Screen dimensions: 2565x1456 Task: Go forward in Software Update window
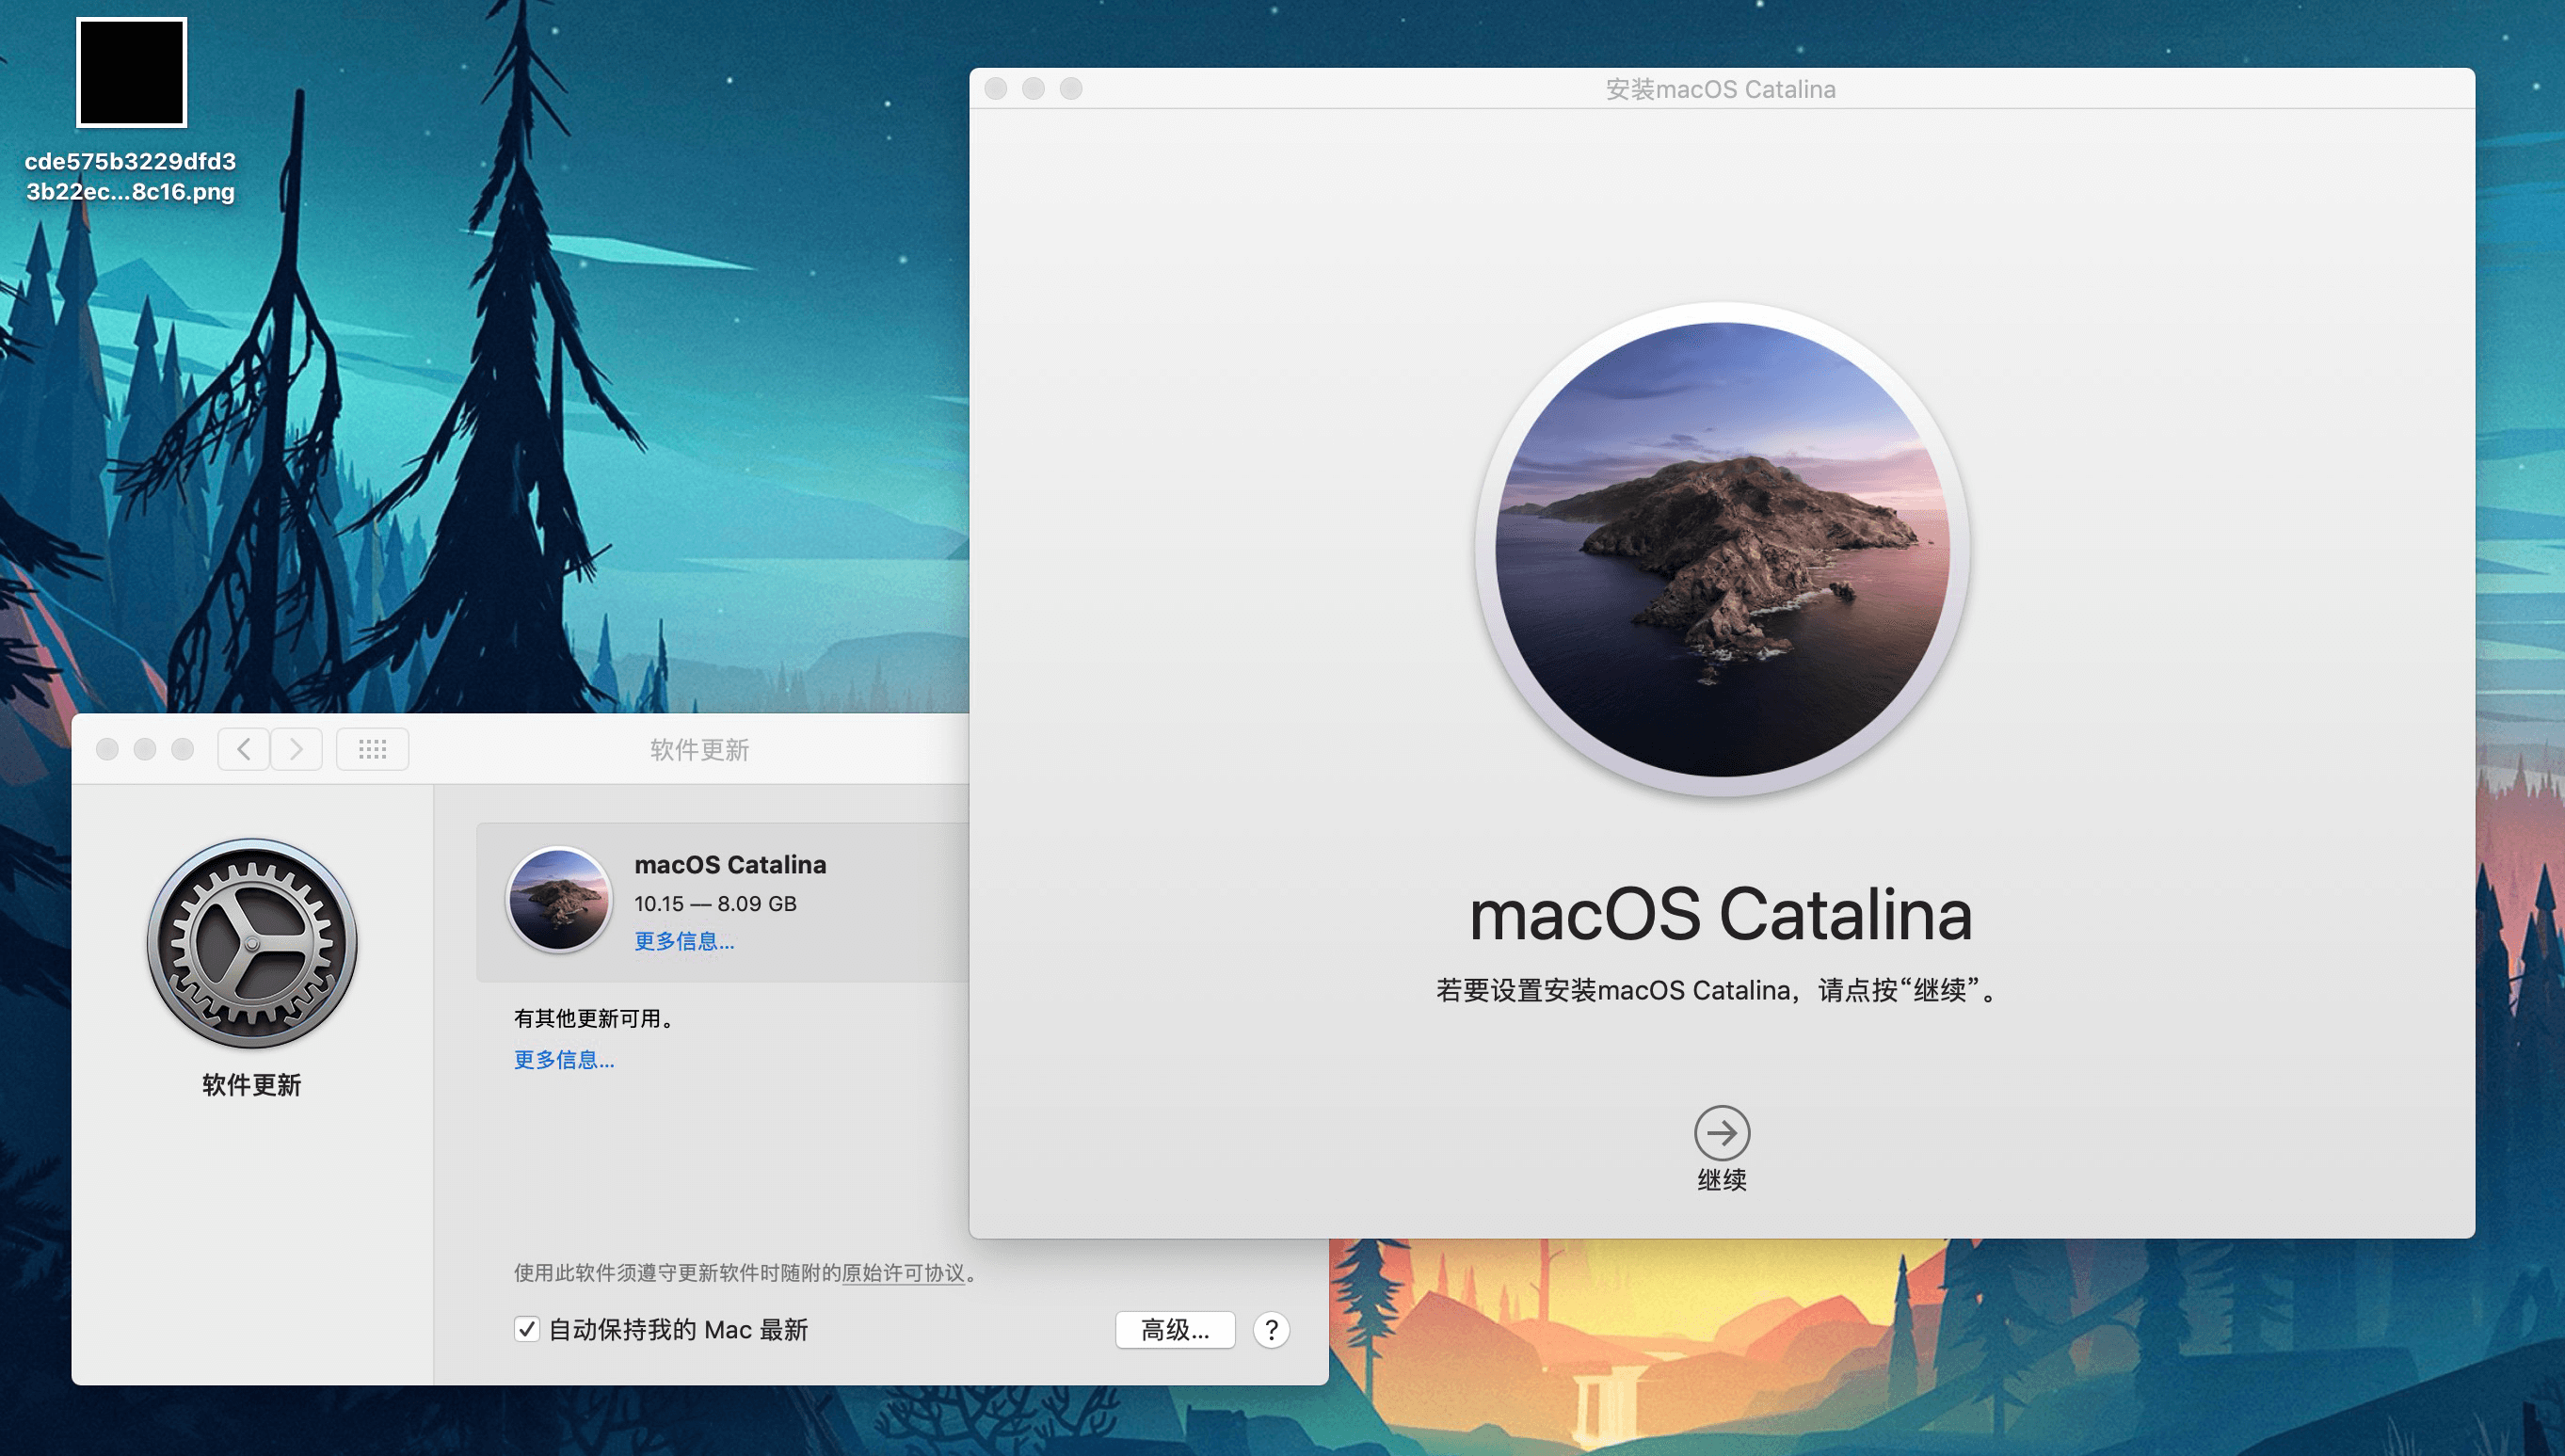(x=296, y=749)
